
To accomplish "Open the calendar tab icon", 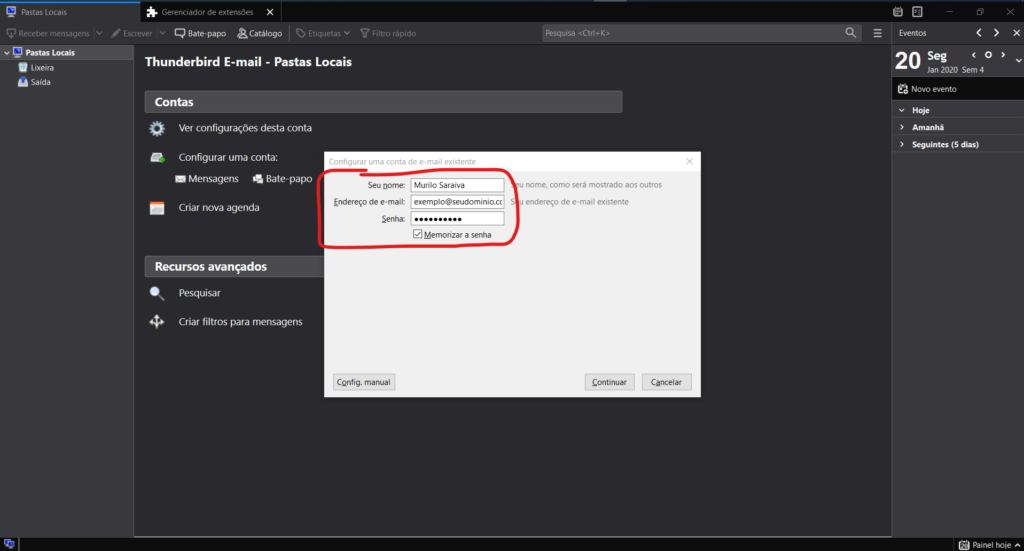I will [898, 12].
